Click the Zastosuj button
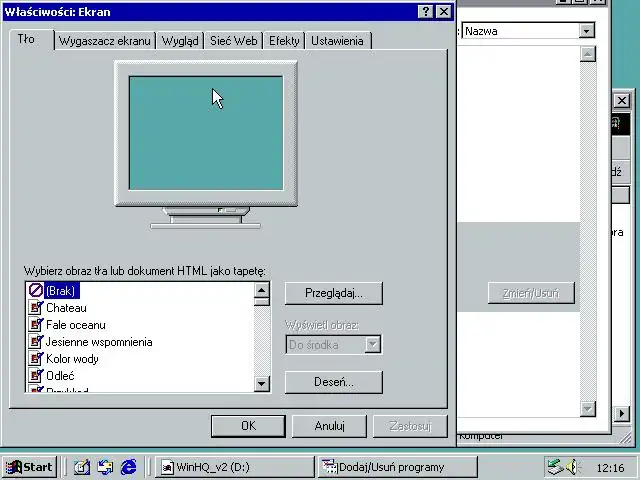The height and width of the screenshot is (480, 640). pos(410,426)
